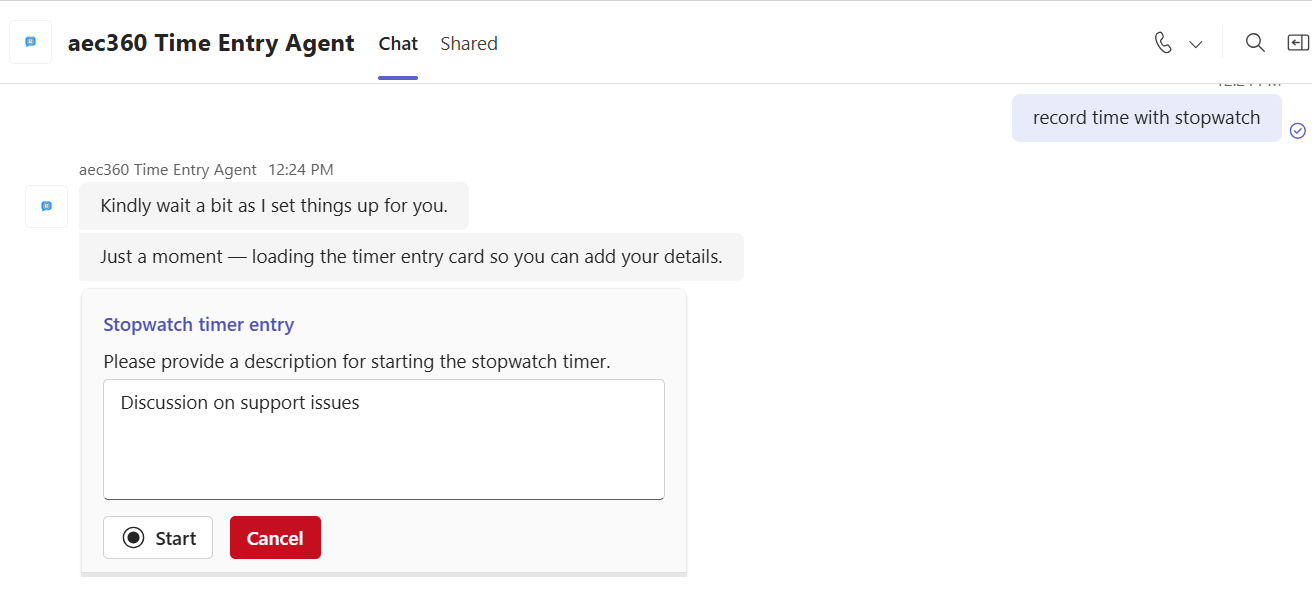Click the "Just a moment" loading message

click(411, 257)
